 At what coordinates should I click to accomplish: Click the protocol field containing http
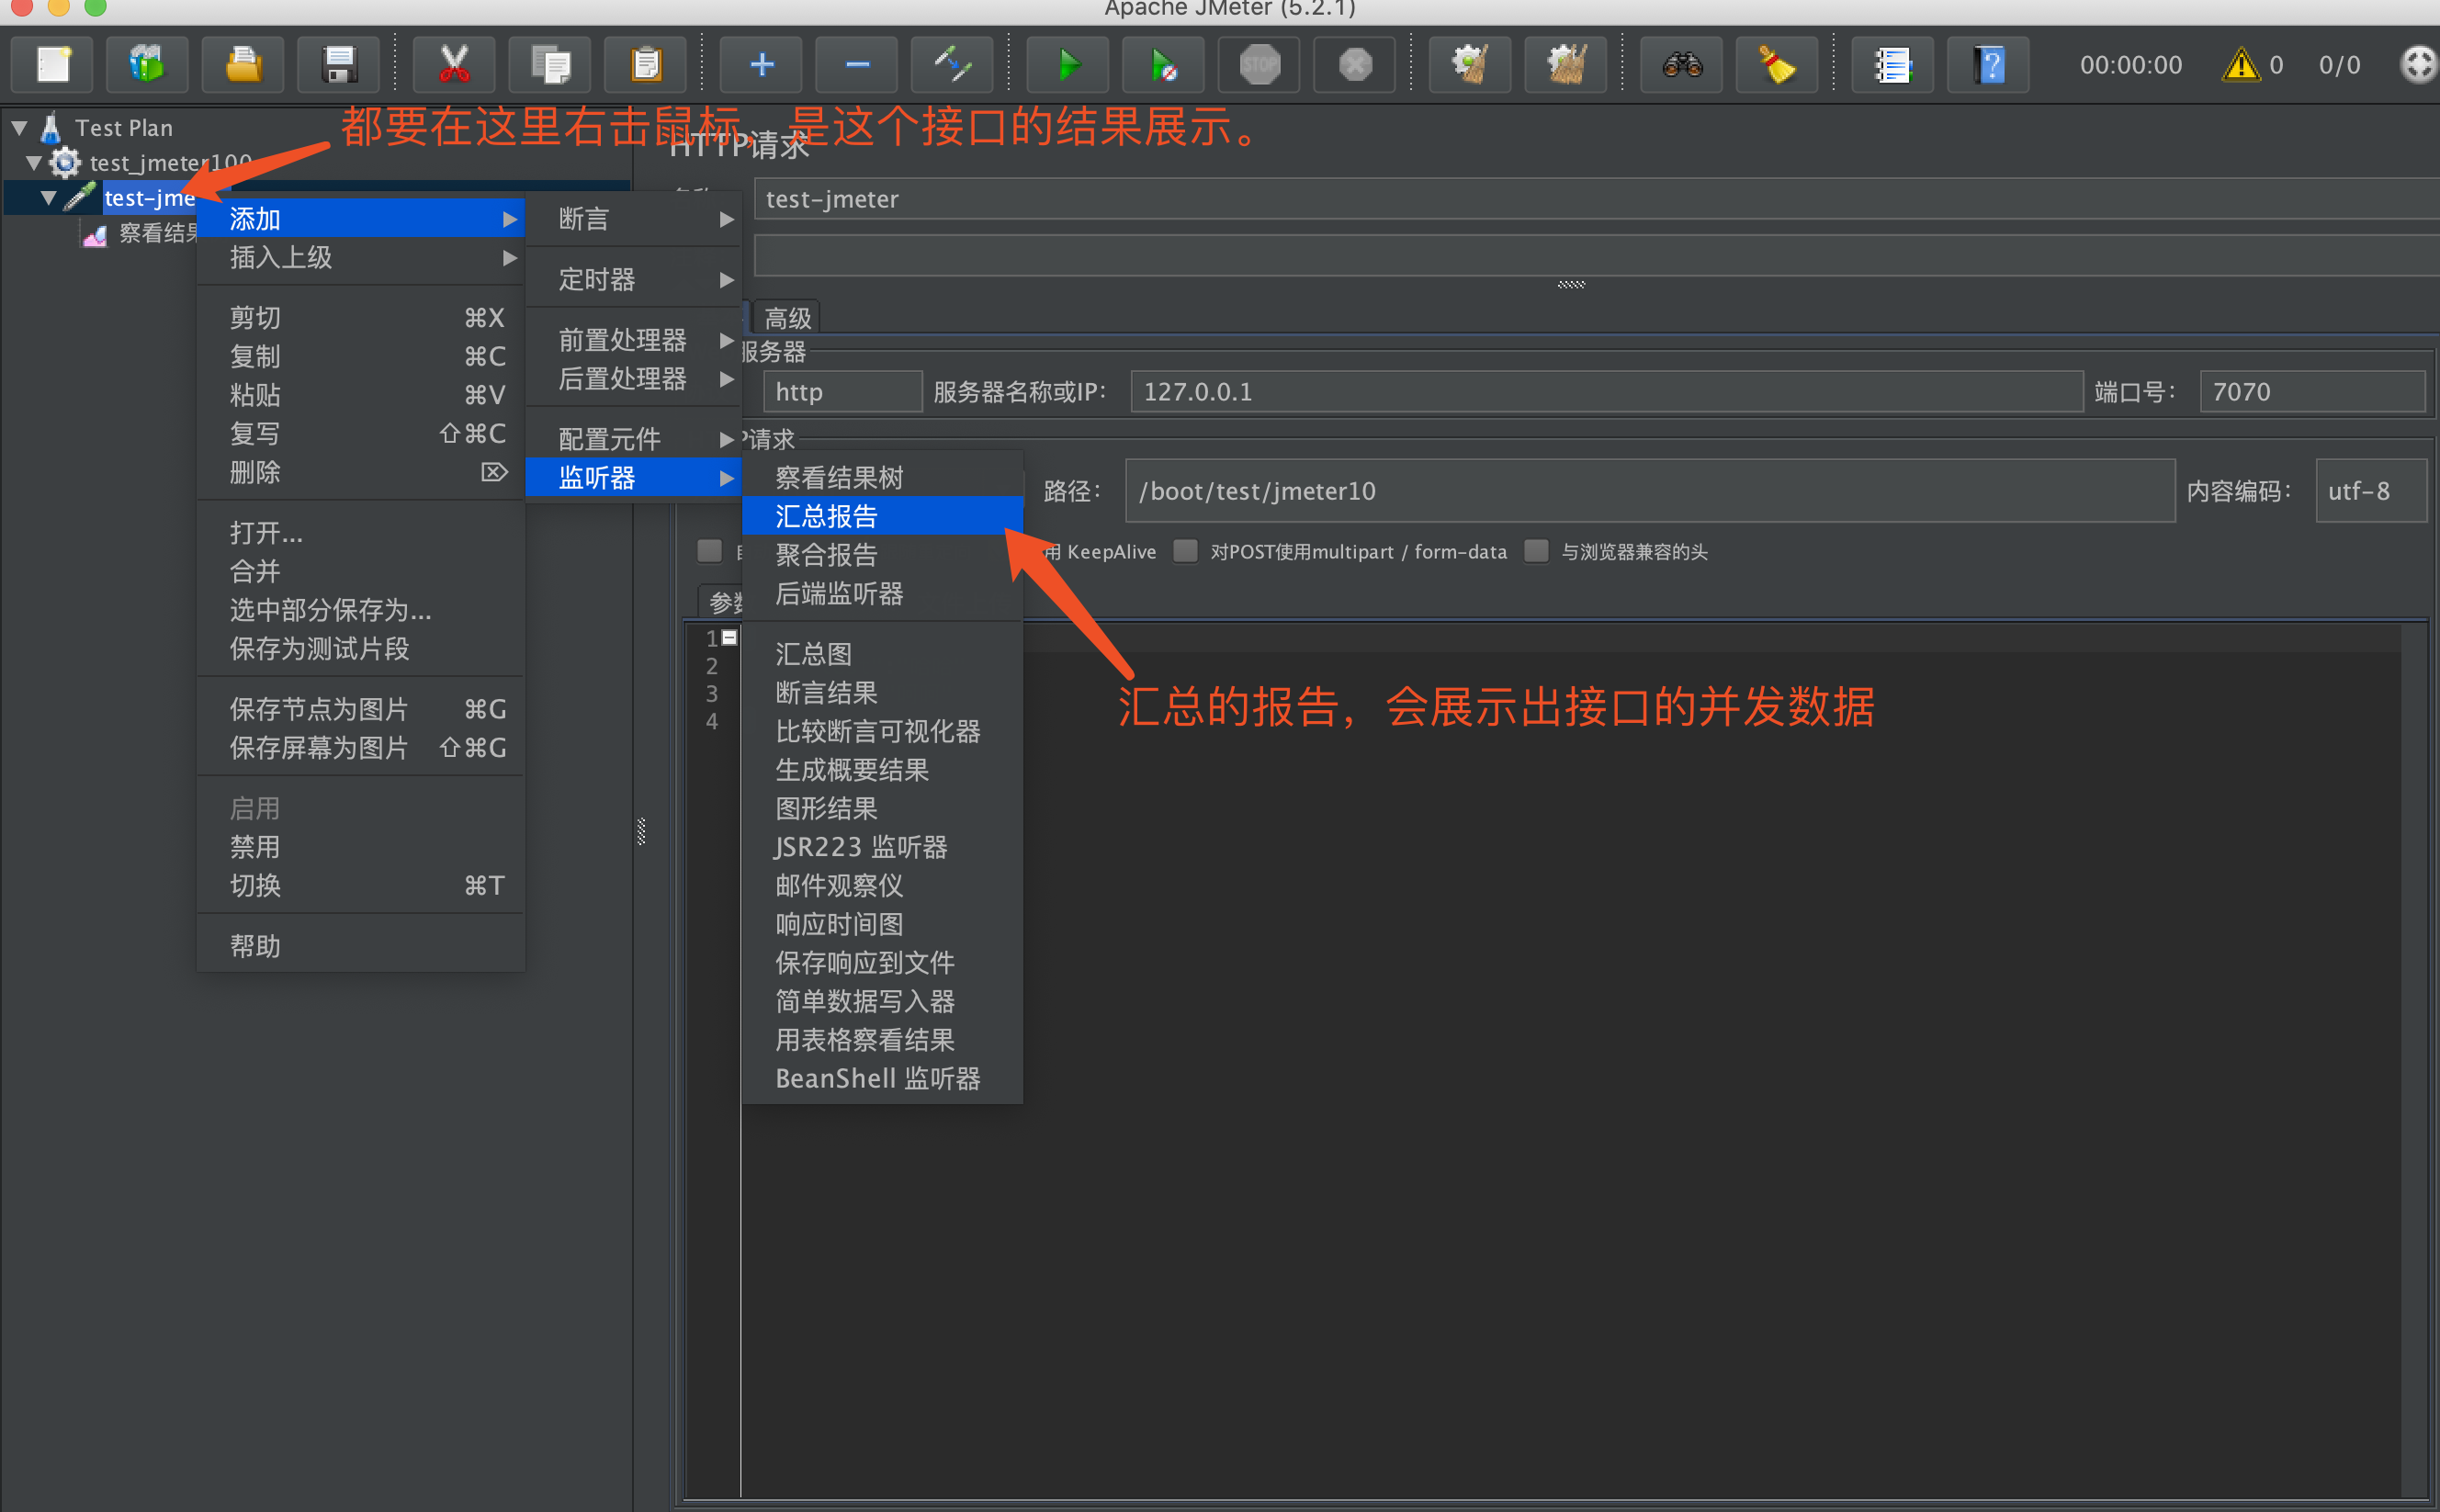842,391
